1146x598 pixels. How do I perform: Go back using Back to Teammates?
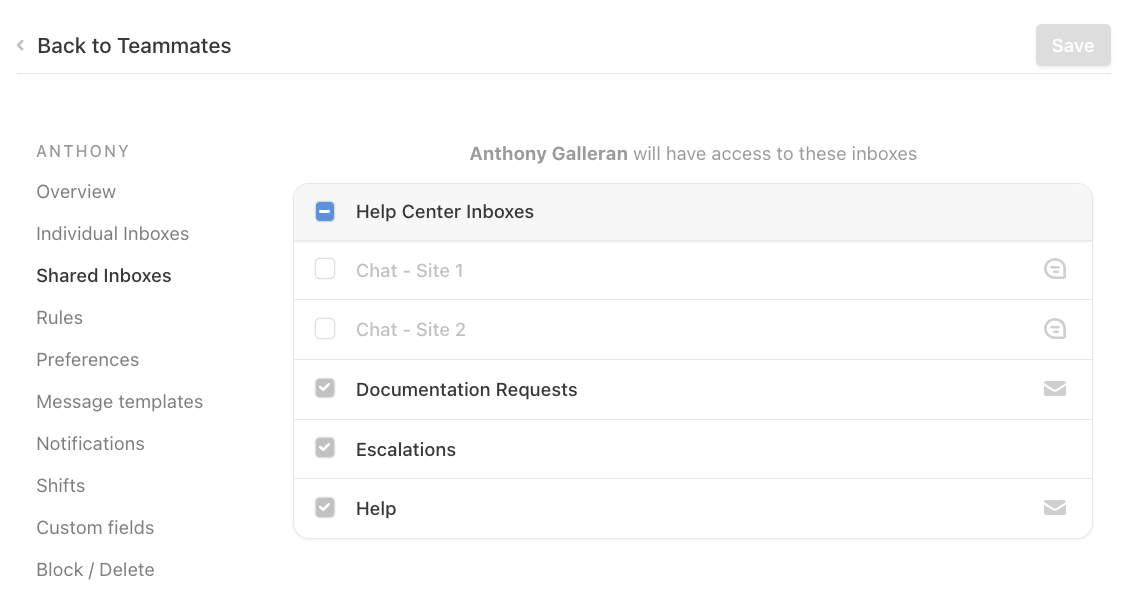pyautogui.click(x=134, y=45)
